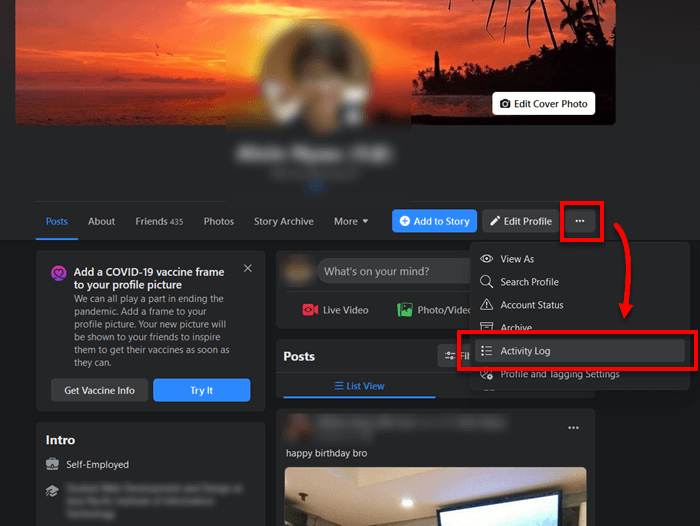
Task: Open options on the happy birthday post
Action: [573, 428]
